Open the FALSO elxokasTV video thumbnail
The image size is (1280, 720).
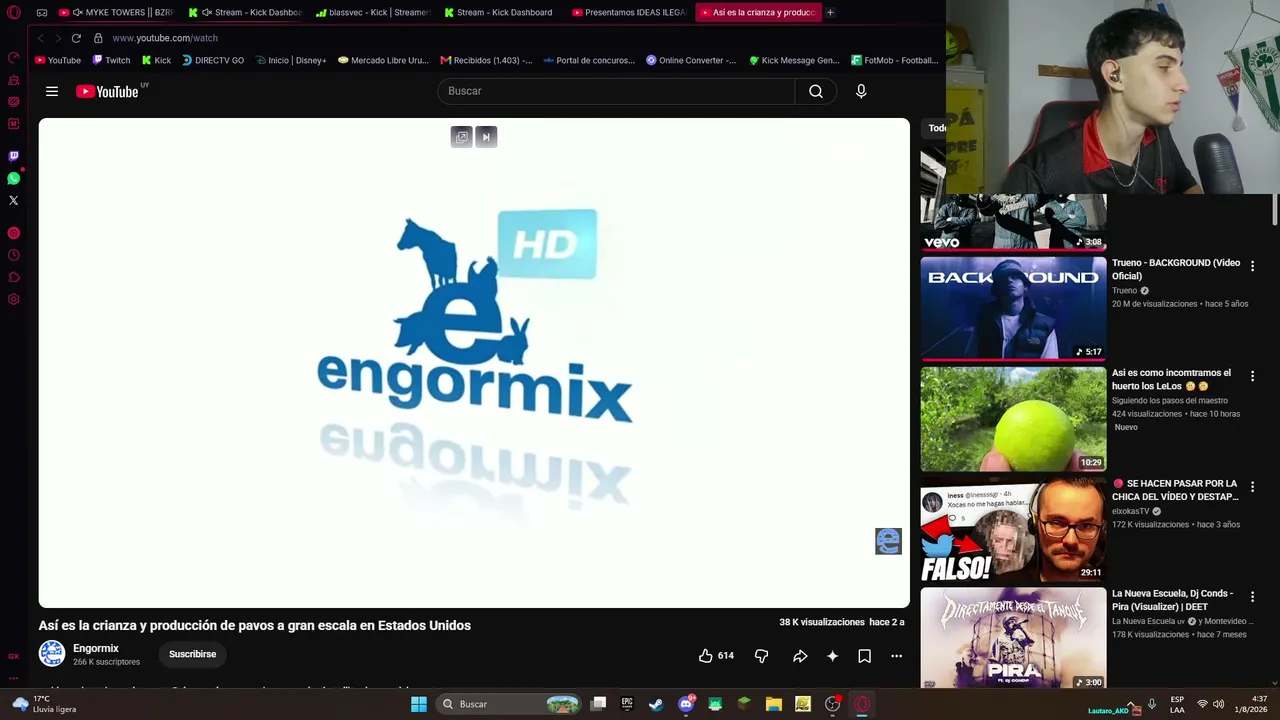tap(1013, 529)
